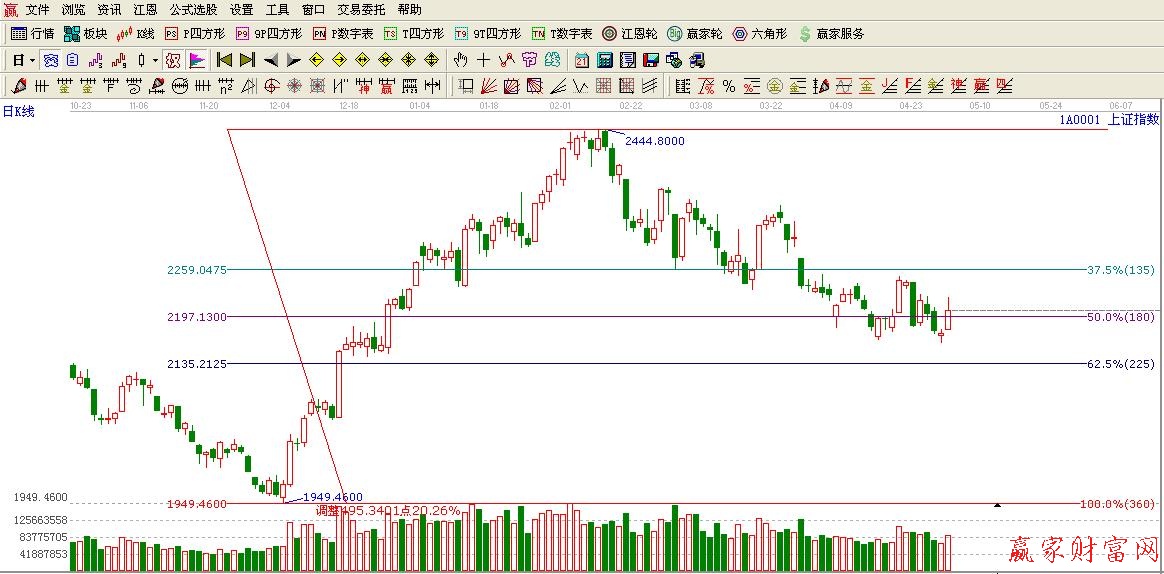The height and width of the screenshot is (574, 1164).
Task: Open the 公式选股 menu
Action: tap(193, 9)
